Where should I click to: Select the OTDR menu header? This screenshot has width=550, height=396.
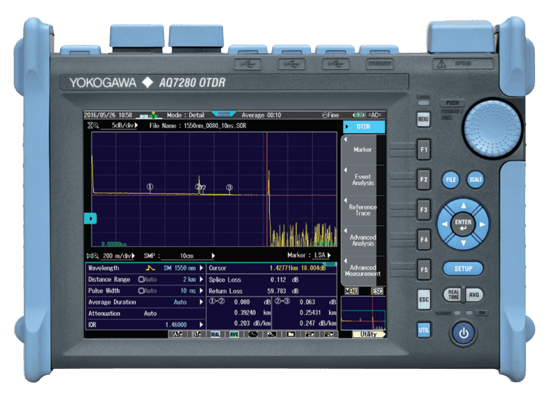tap(364, 126)
